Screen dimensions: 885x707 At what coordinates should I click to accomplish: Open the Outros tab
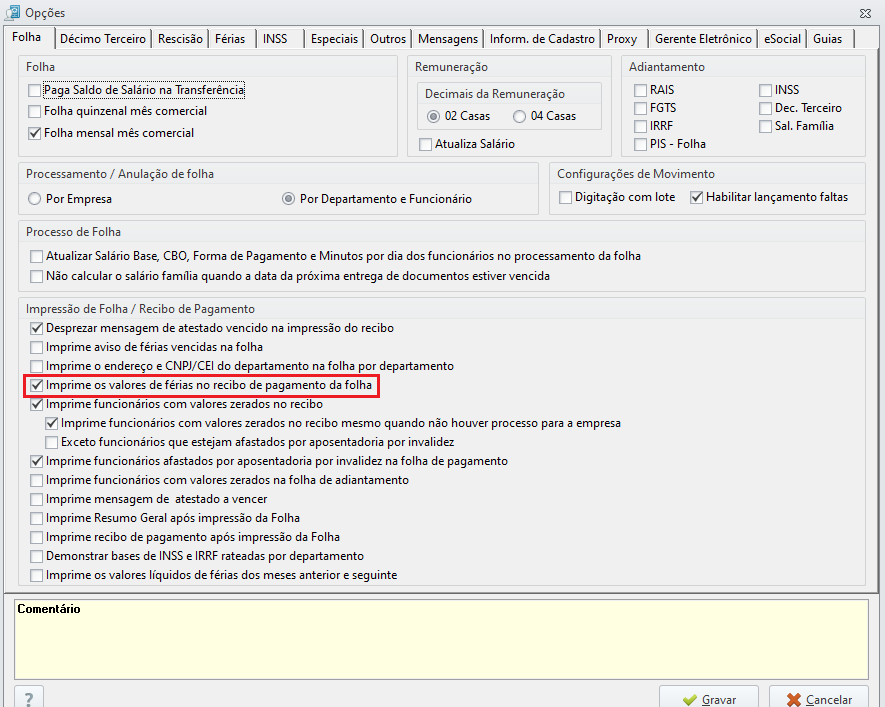(388, 39)
